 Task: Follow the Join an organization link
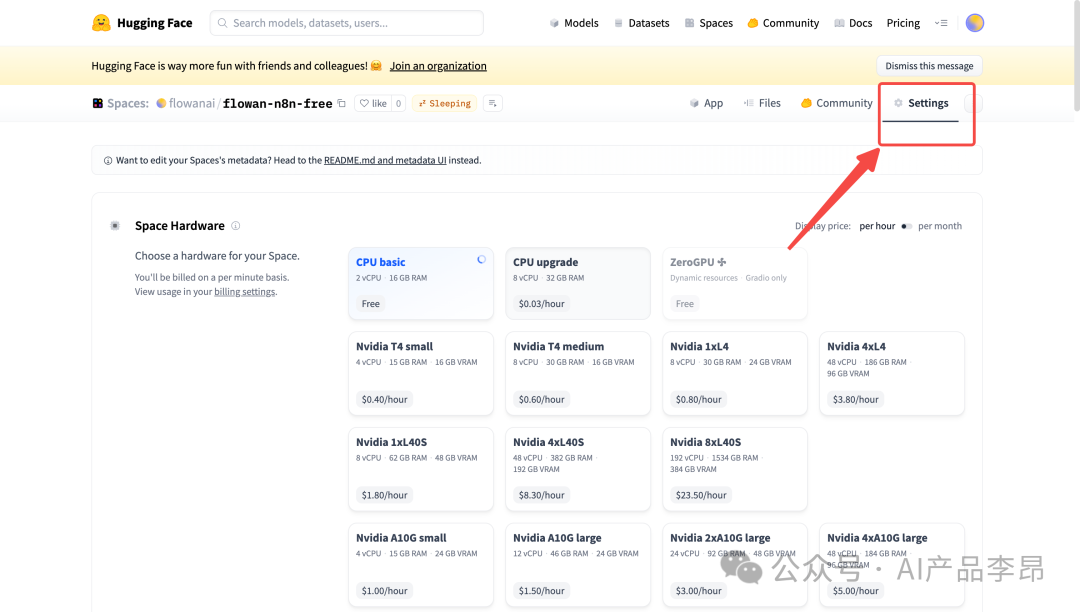click(438, 66)
